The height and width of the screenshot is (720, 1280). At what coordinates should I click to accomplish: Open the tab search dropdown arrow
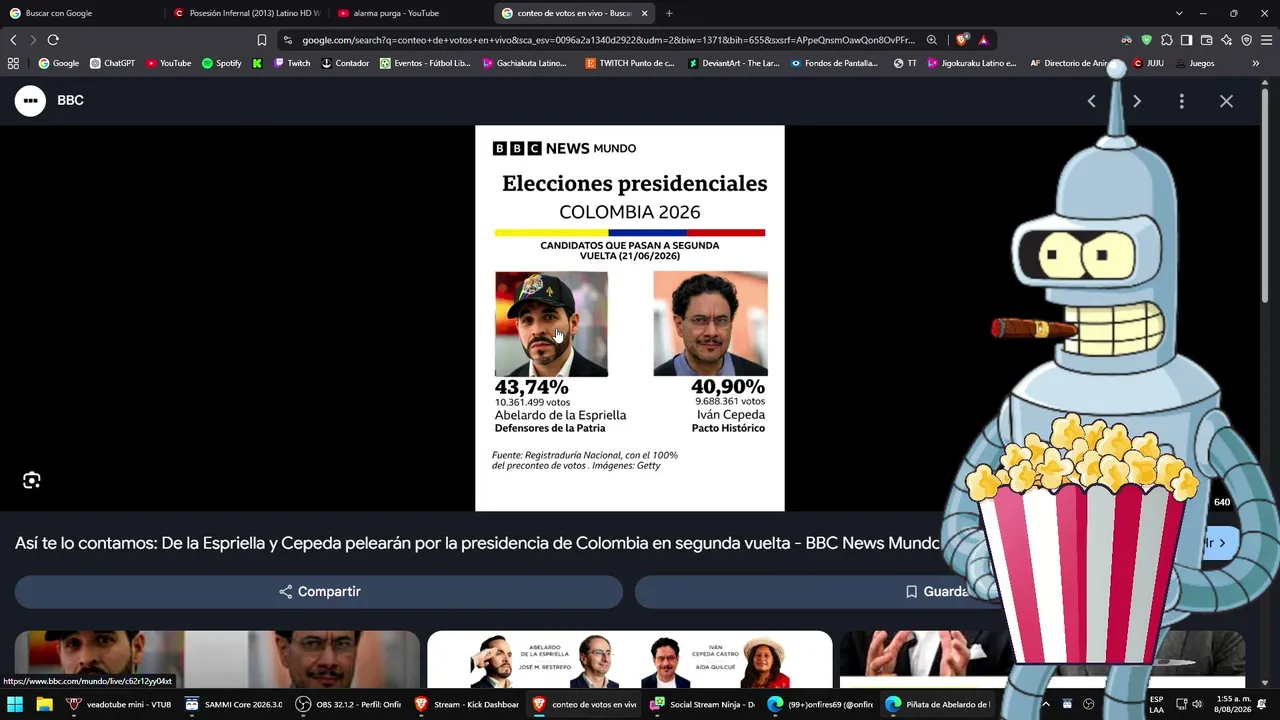pyautogui.click(x=1179, y=13)
